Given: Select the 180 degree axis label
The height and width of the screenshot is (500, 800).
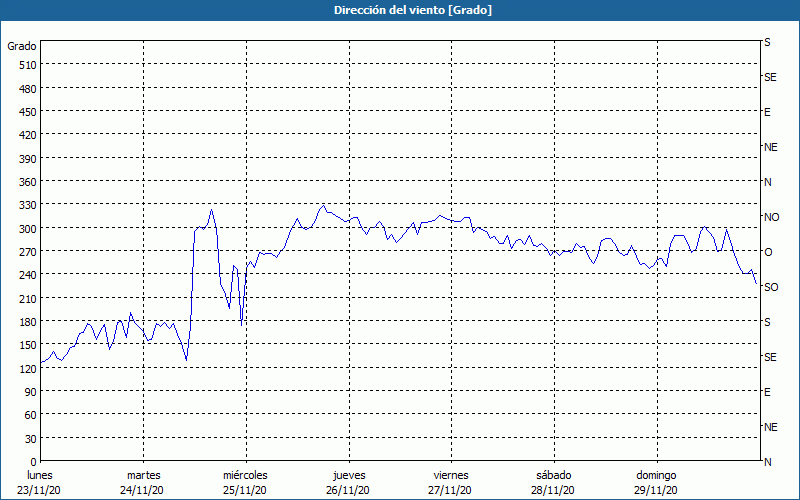Looking at the screenshot, I should point(28,322).
